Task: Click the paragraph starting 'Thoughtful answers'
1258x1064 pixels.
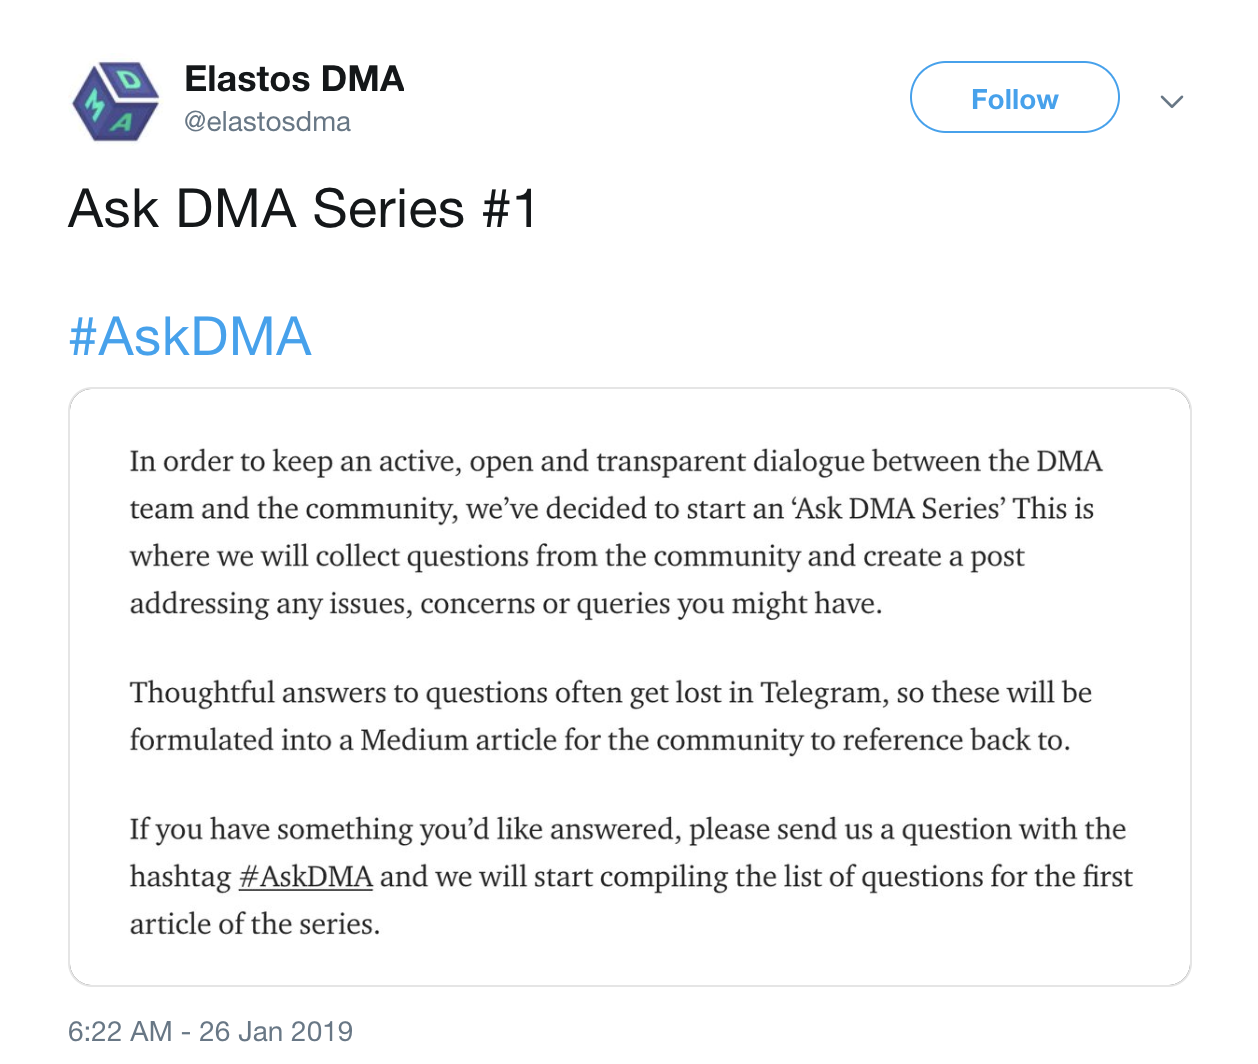Action: pos(611,716)
